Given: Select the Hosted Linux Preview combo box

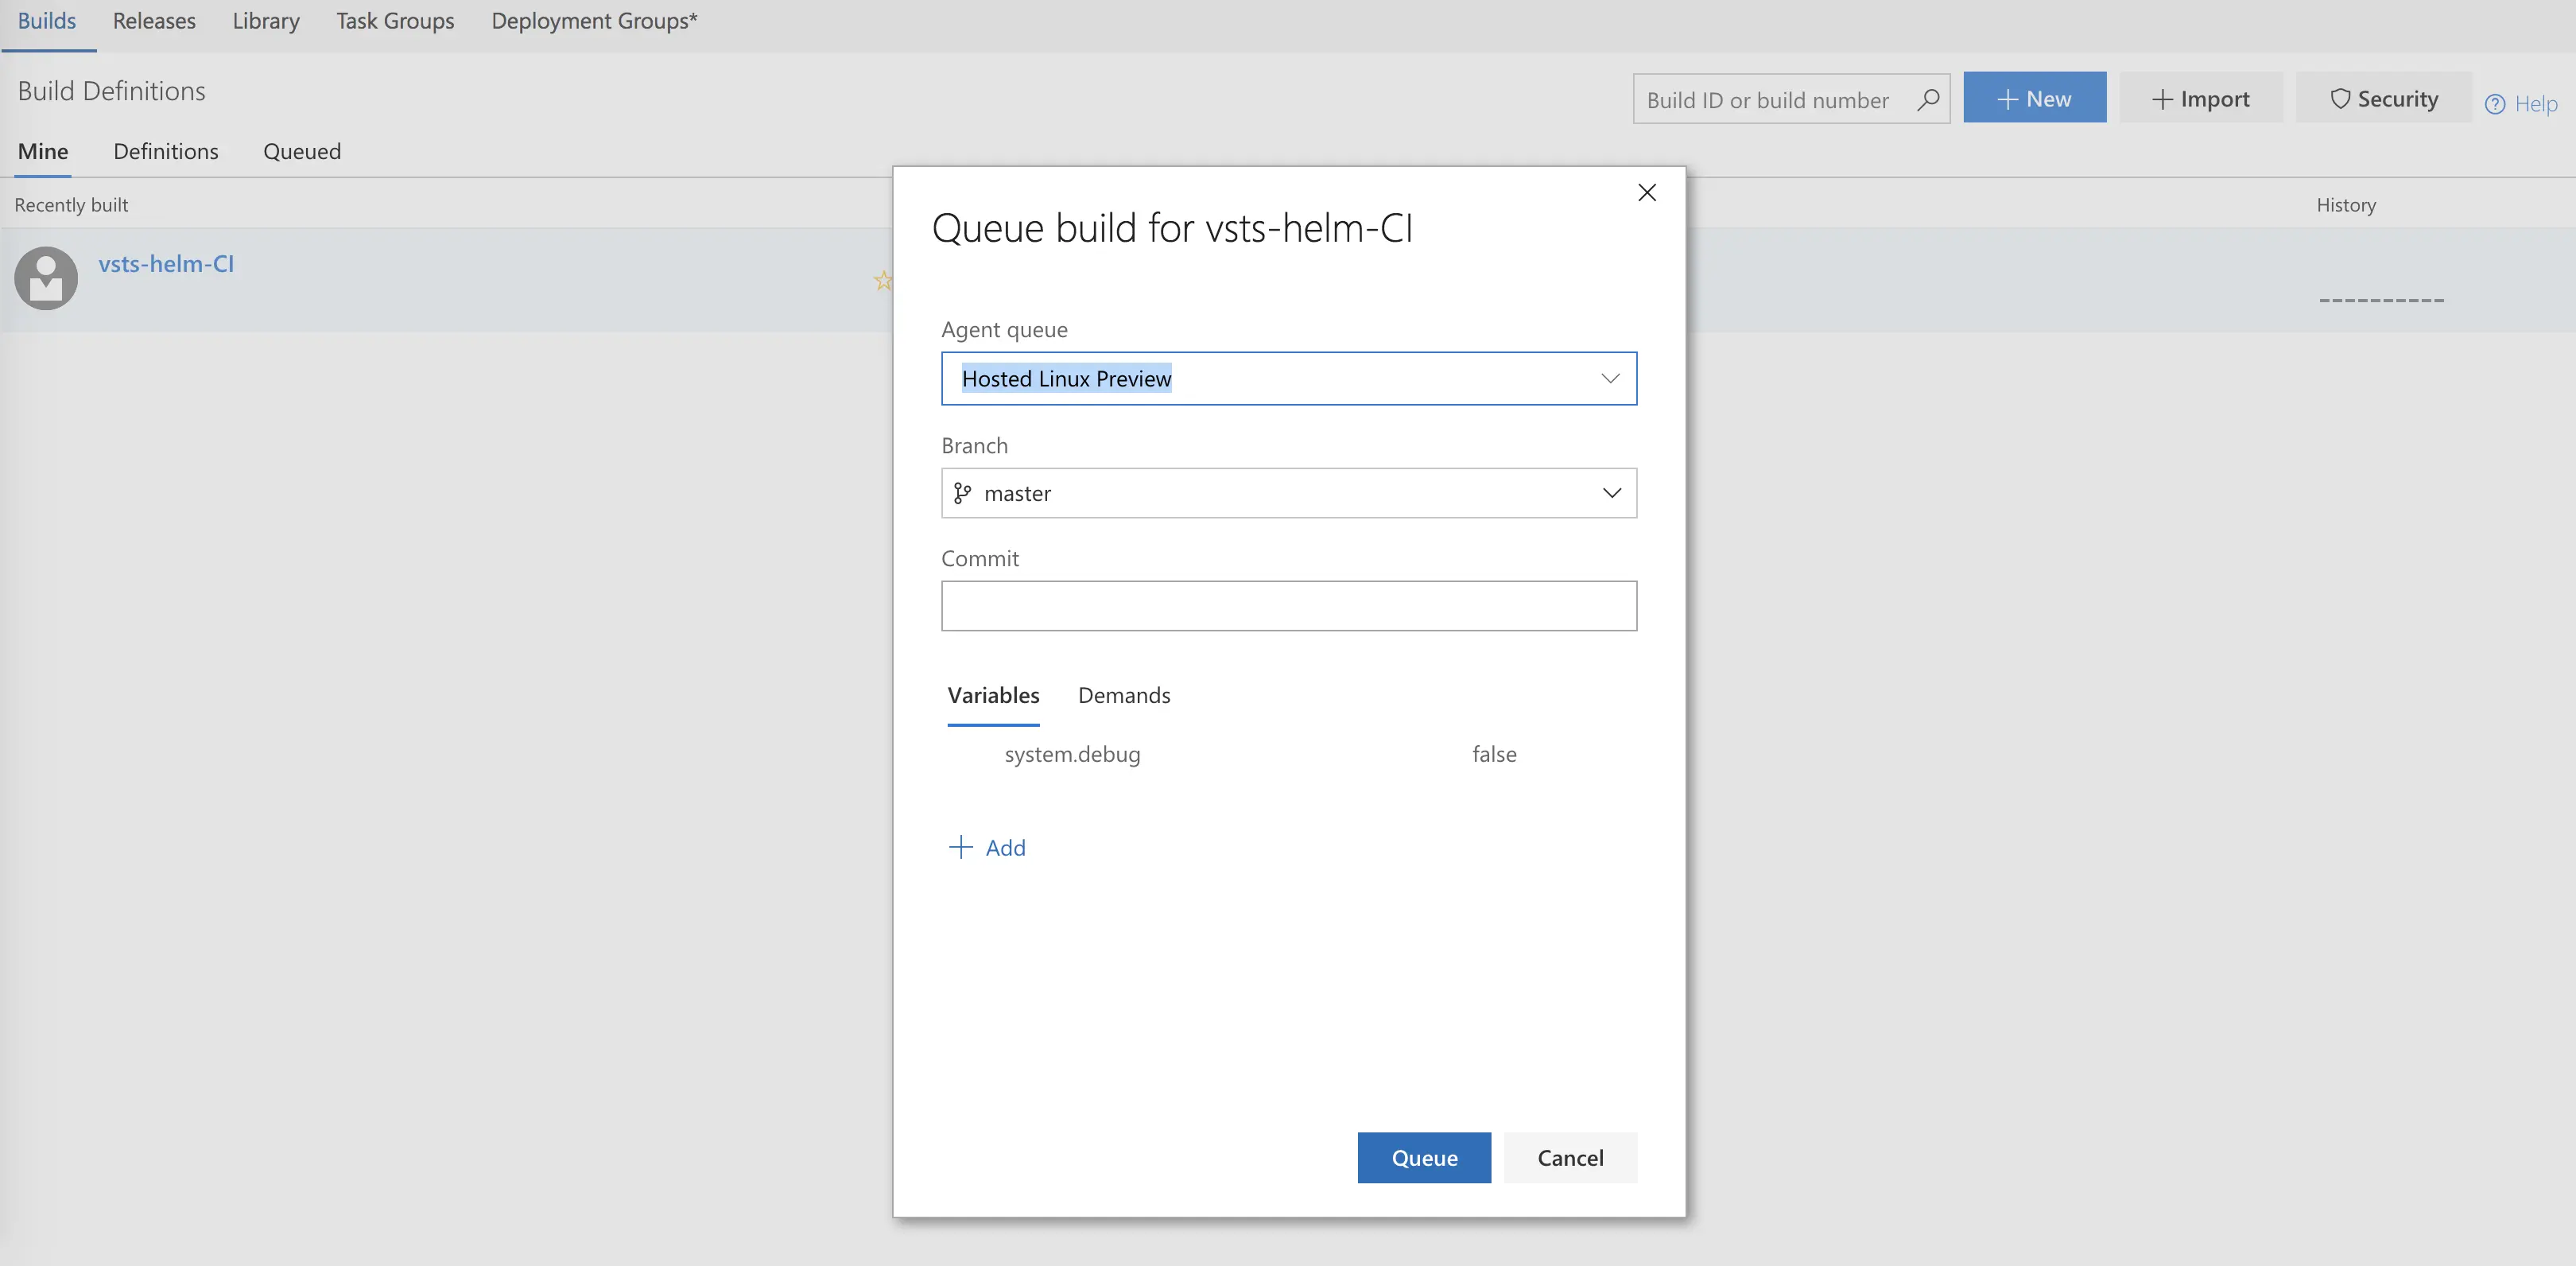Looking at the screenshot, I should (x=1288, y=378).
